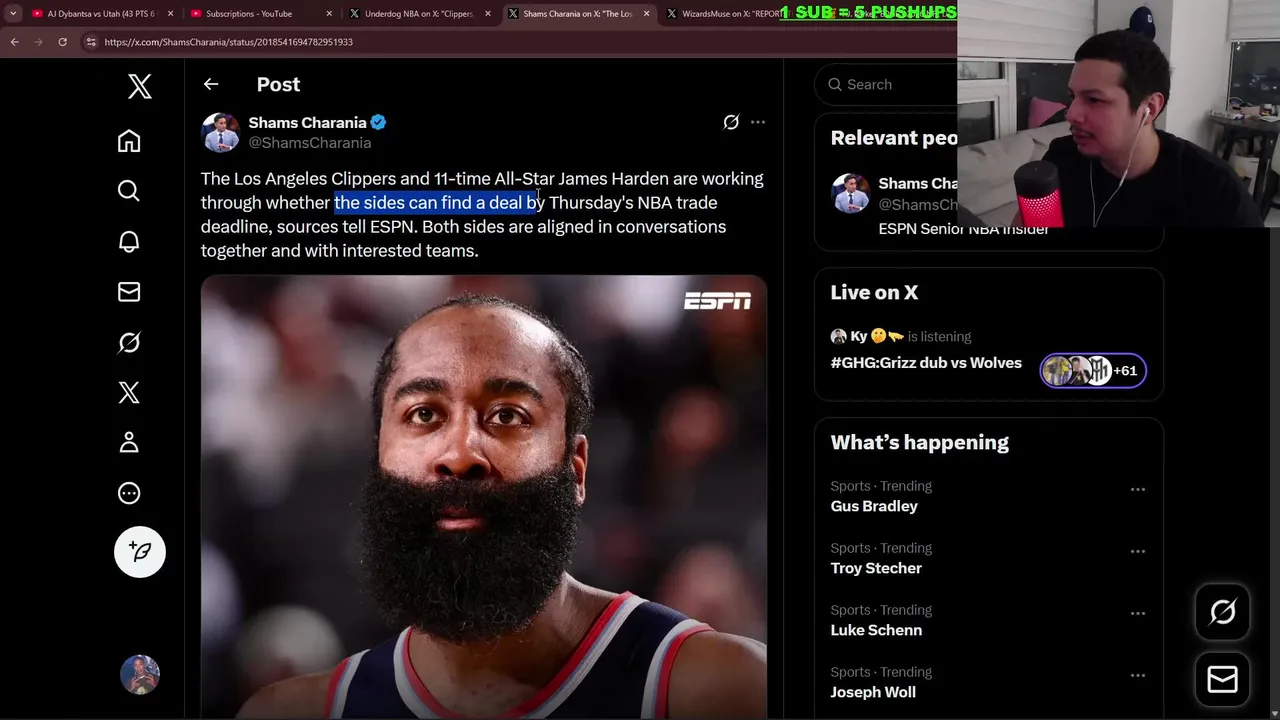Click the X logo in the sidebar

tap(140, 87)
